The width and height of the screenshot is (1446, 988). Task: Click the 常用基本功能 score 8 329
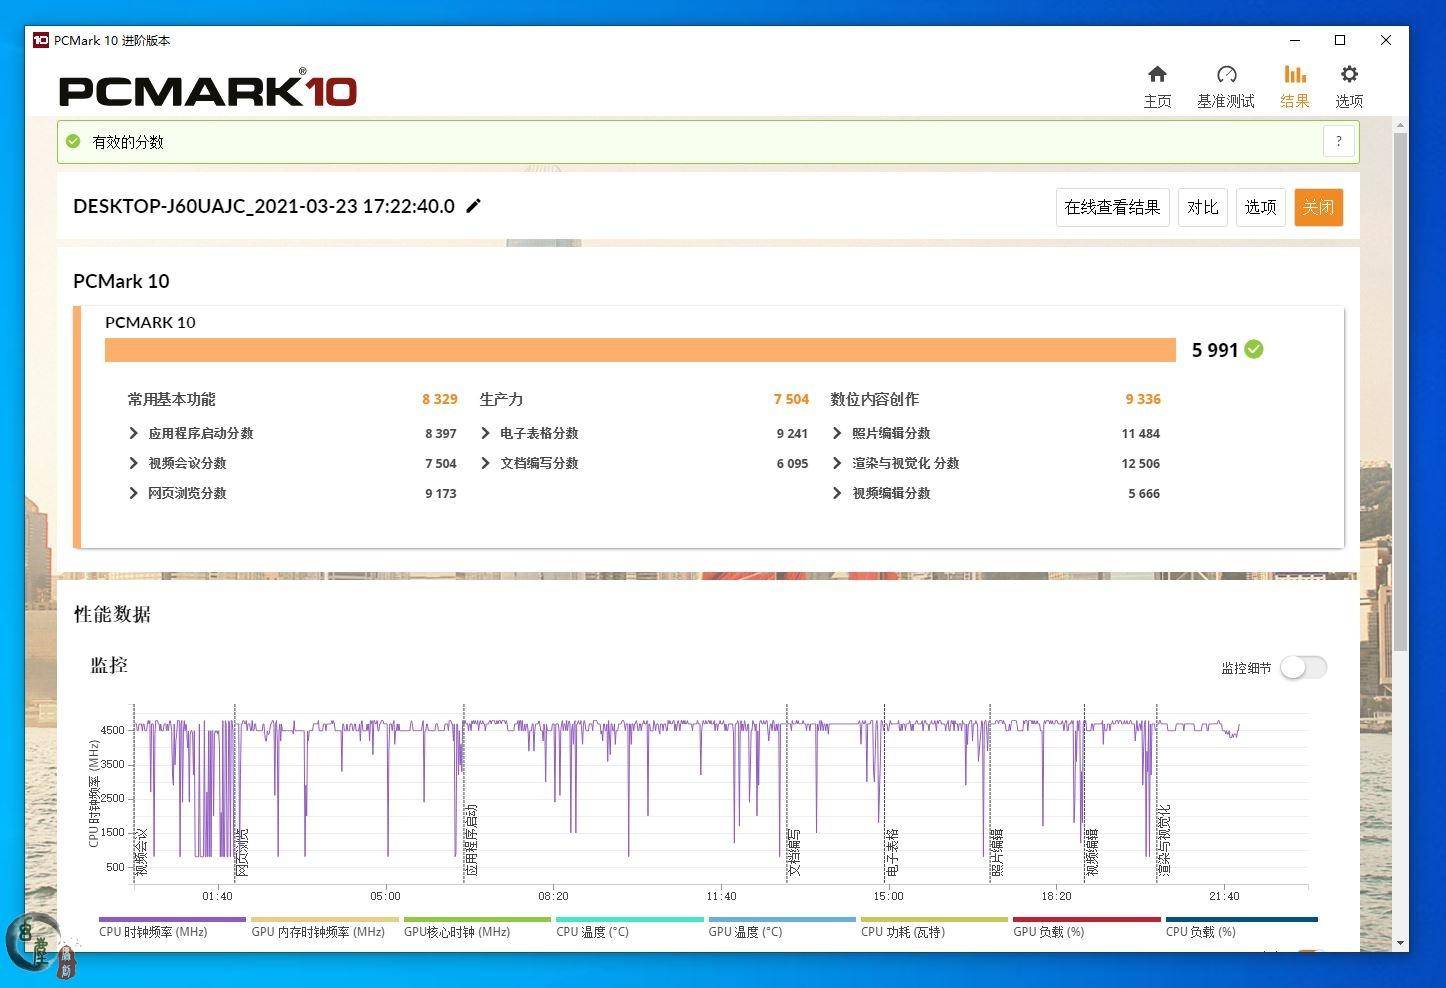[x=440, y=399]
